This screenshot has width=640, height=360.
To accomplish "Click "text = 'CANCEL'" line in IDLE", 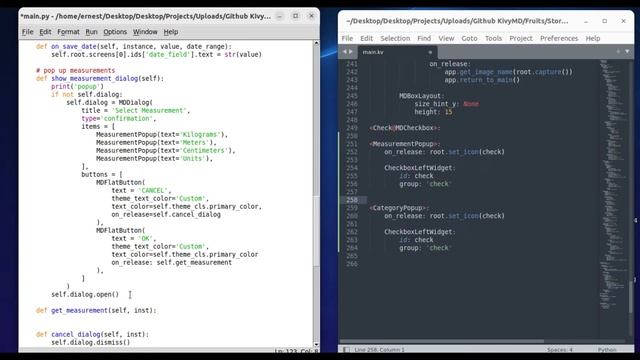I will (x=141, y=191).
